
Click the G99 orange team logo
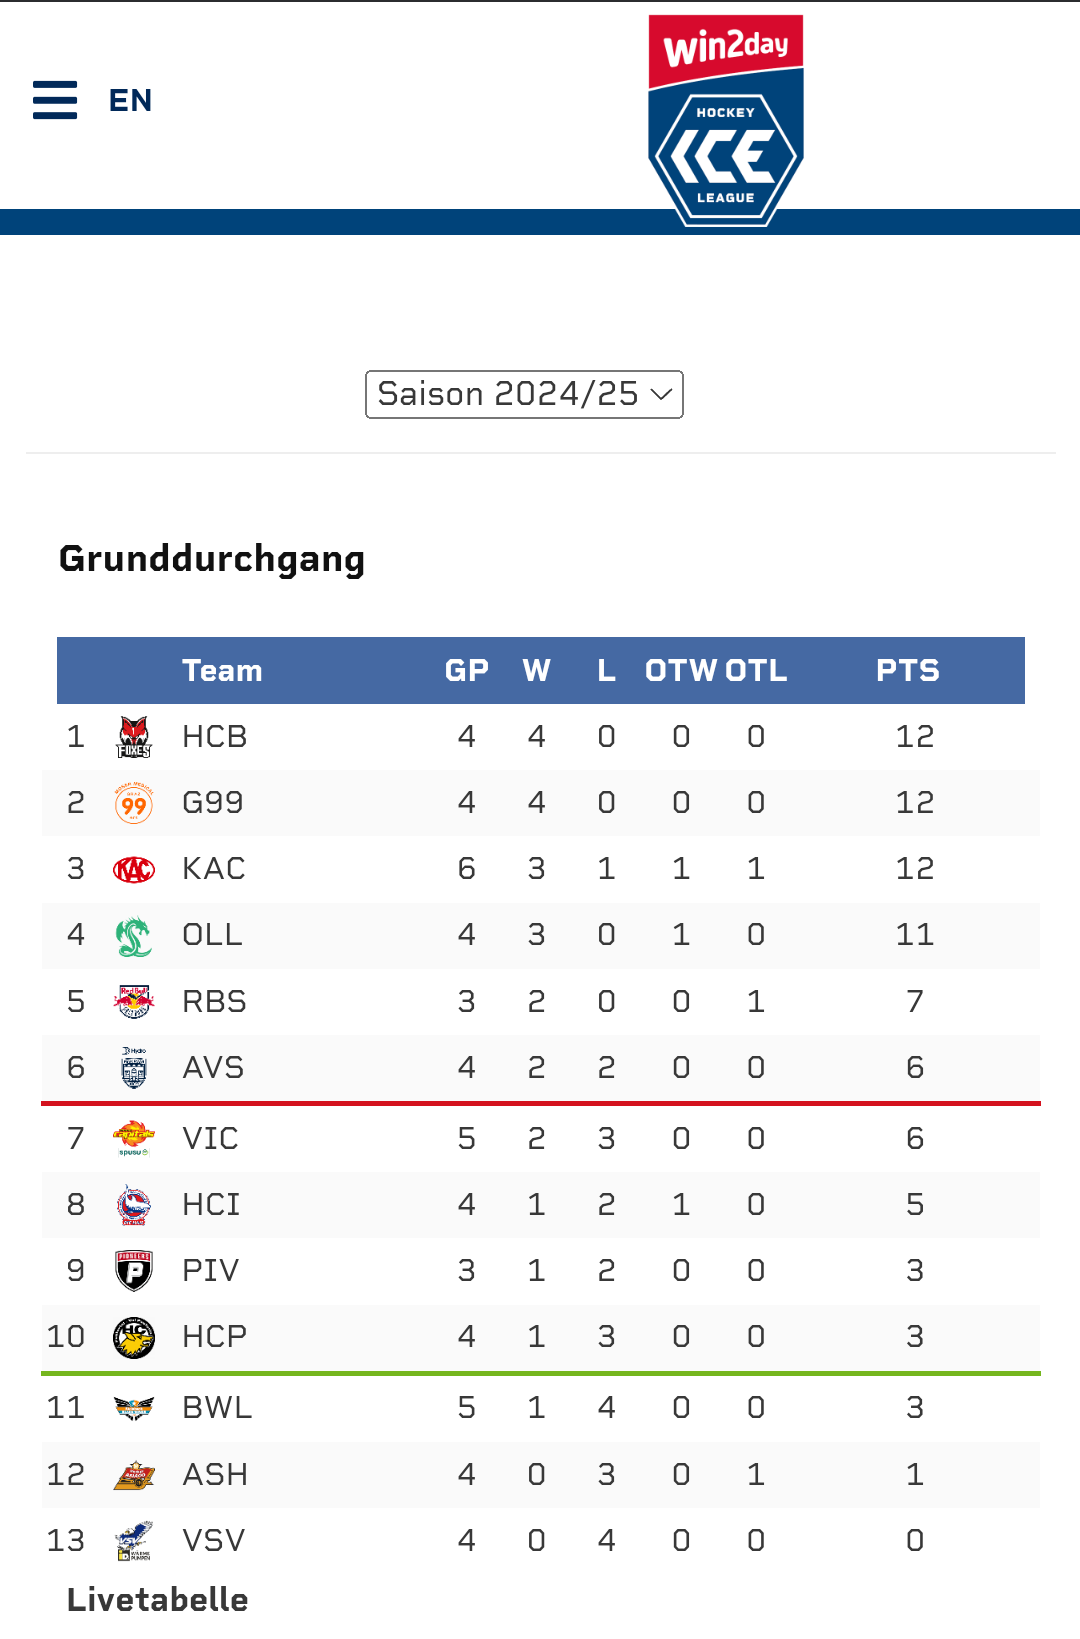point(134,803)
